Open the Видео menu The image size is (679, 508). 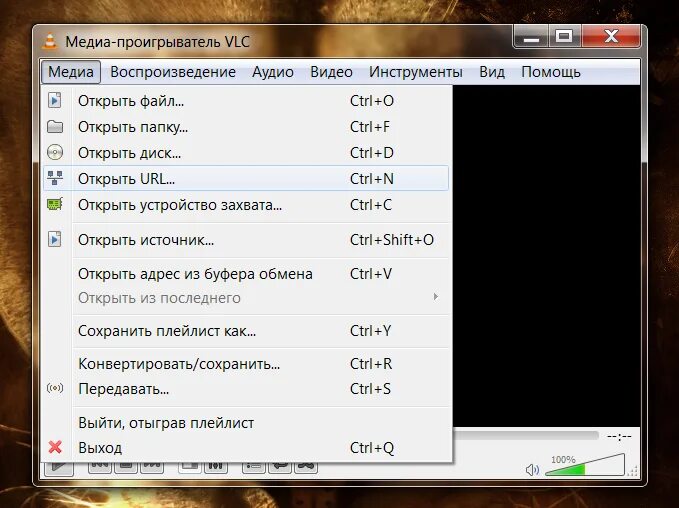(x=331, y=72)
